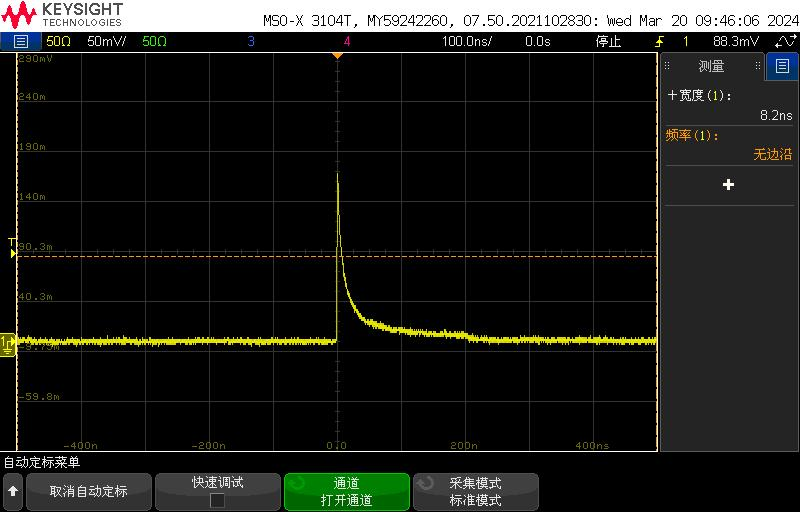This screenshot has height=512, width=800.
Task: Toggle the 停止 run status indicator
Action: point(608,41)
